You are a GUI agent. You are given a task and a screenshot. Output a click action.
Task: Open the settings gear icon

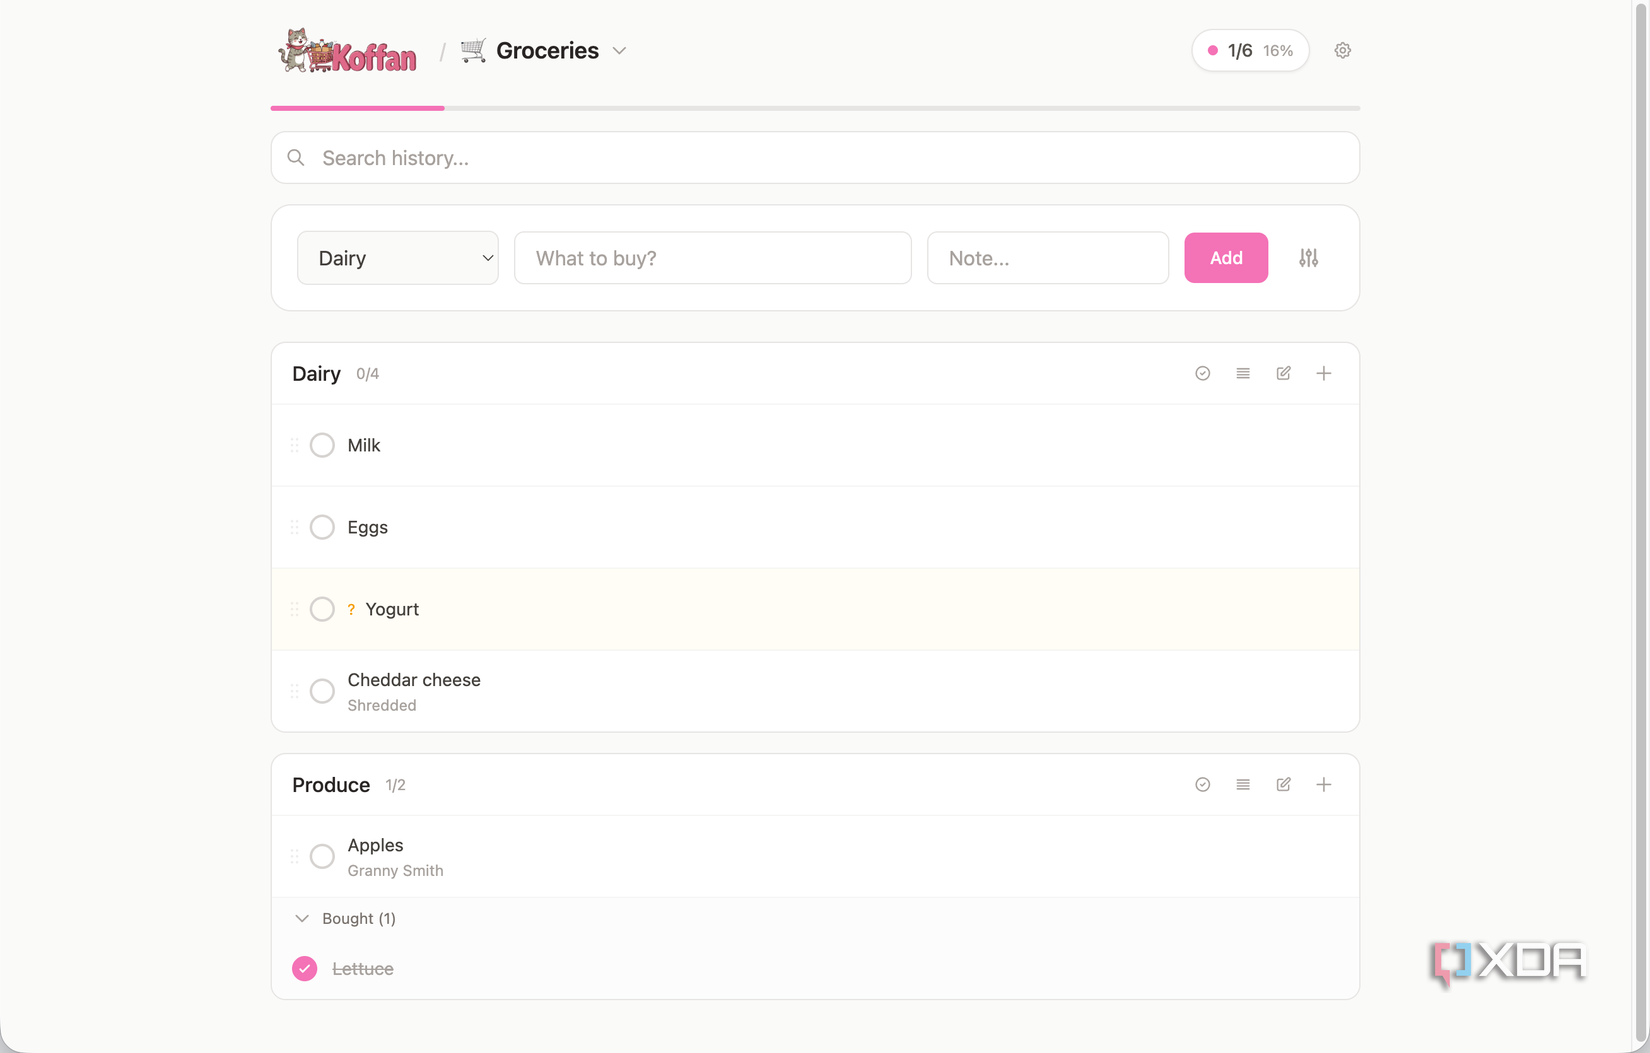click(x=1343, y=50)
